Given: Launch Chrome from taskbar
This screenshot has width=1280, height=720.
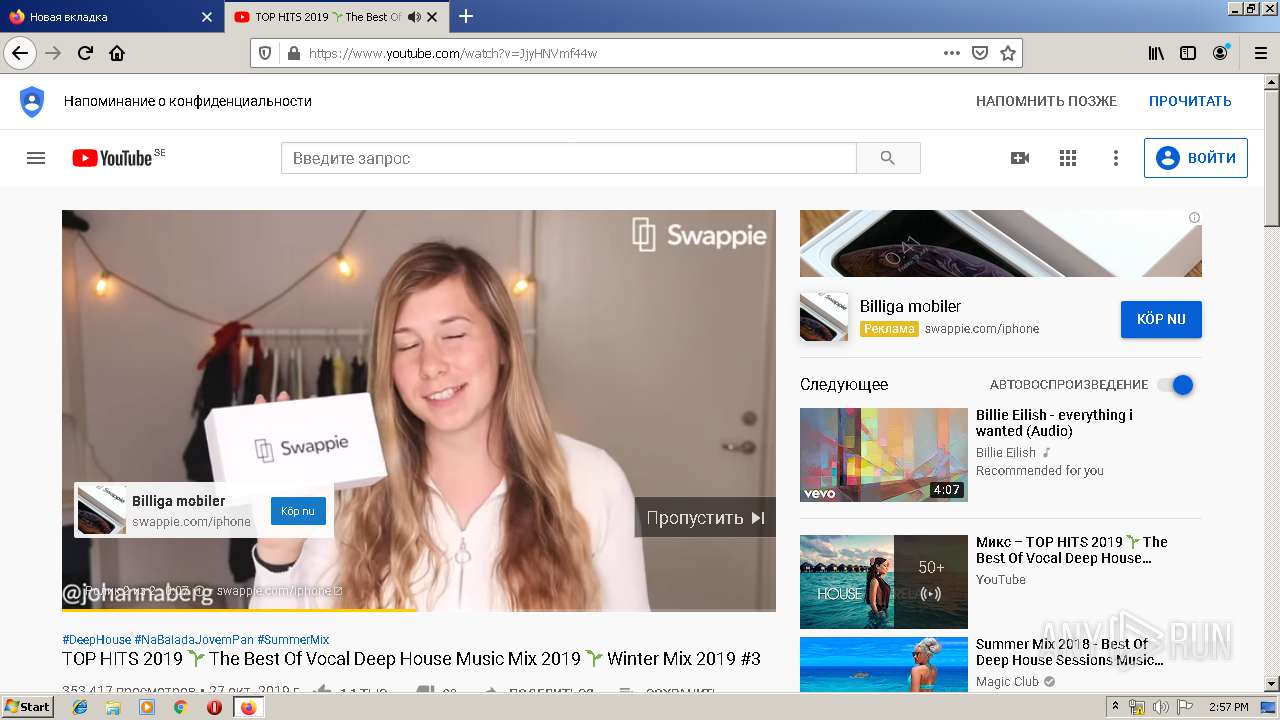Looking at the screenshot, I should (x=180, y=707).
